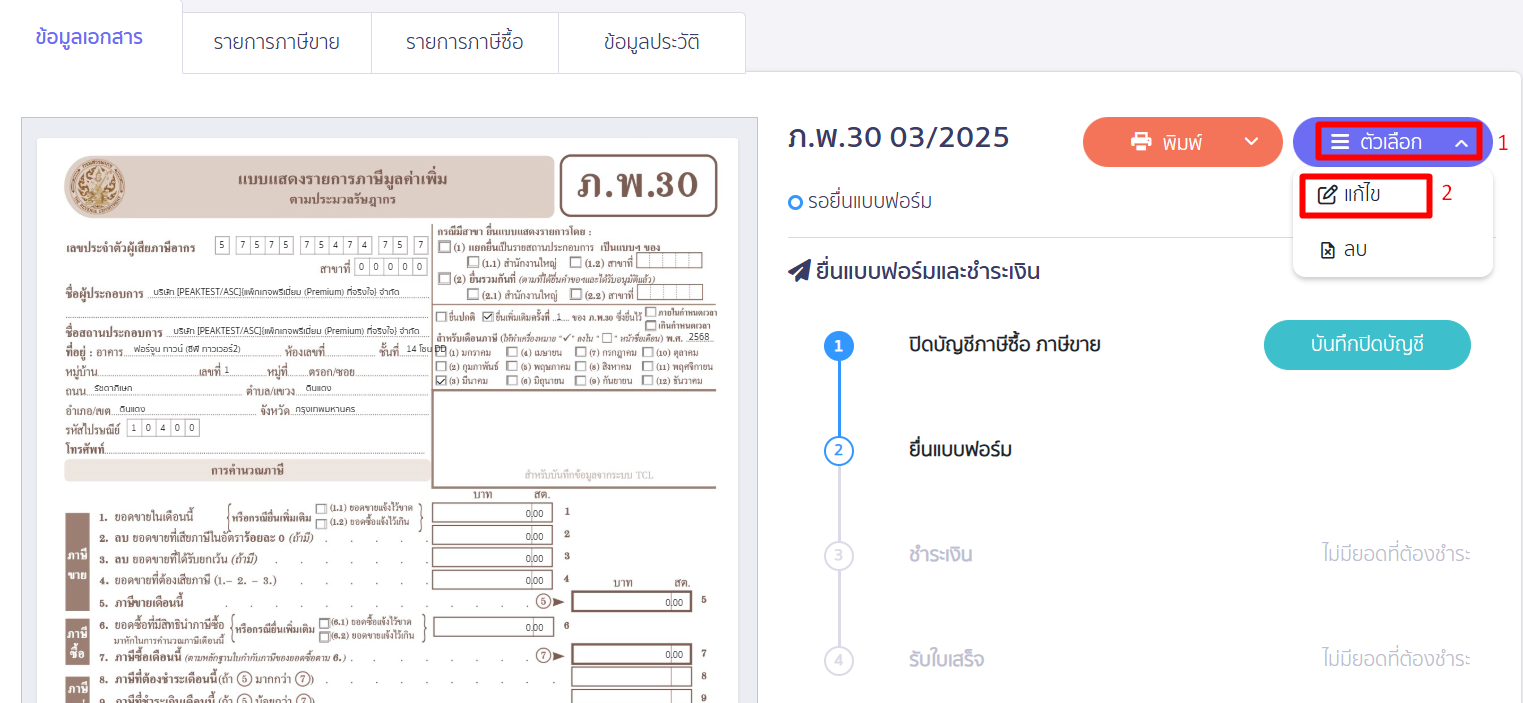The width and height of the screenshot is (1523, 703).
Task: Click the แบบแสดงรายการภาษีมูลค่าเพิ่ม form title
Action: [x=343, y=179]
